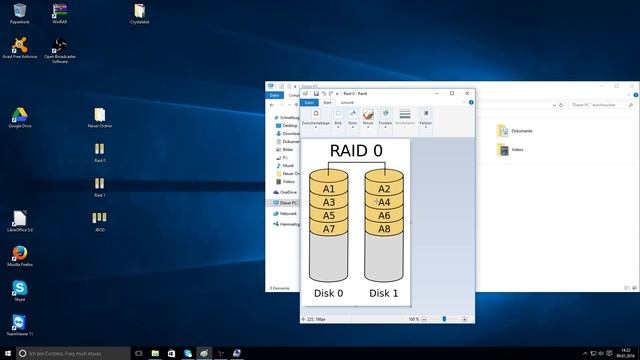Open the Dokumente folder in Explorer
Viewport: 640px width, 360px height.
pyautogui.click(x=514, y=131)
